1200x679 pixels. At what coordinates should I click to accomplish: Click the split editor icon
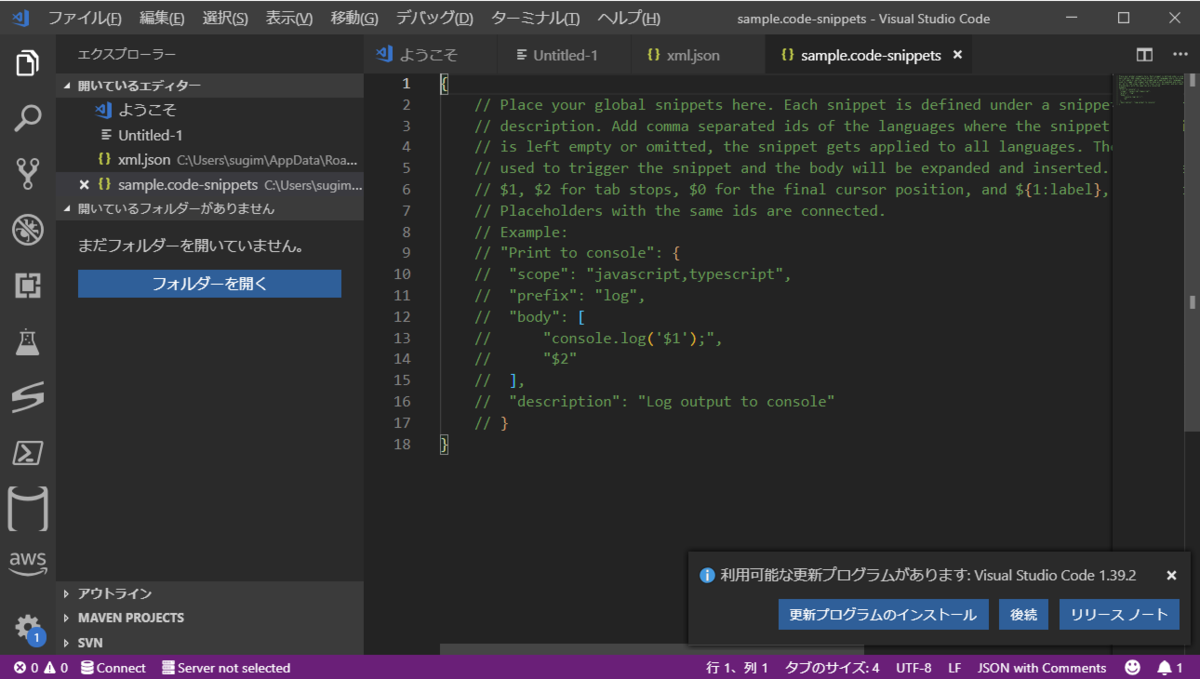[x=1145, y=55]
